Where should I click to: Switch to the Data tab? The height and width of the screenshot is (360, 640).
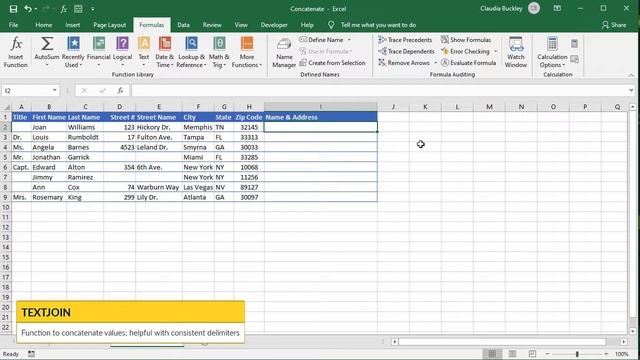point(183,25)
